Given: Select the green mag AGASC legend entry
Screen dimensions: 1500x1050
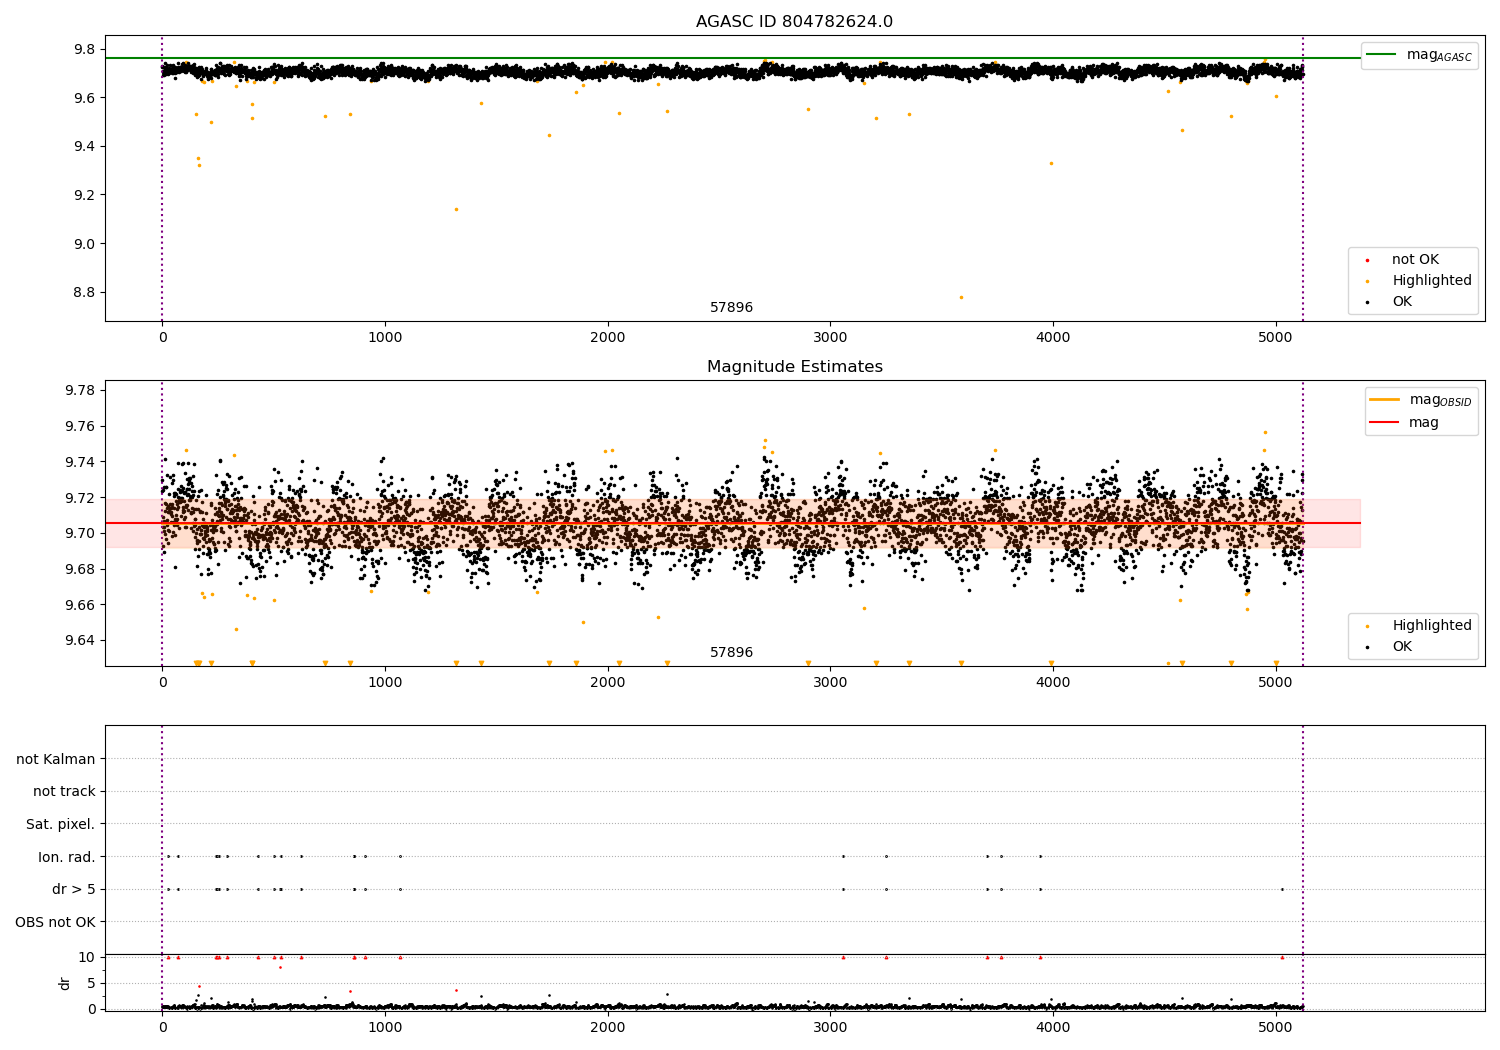Looking at the screenshot, I should (x=1419, y=55).
